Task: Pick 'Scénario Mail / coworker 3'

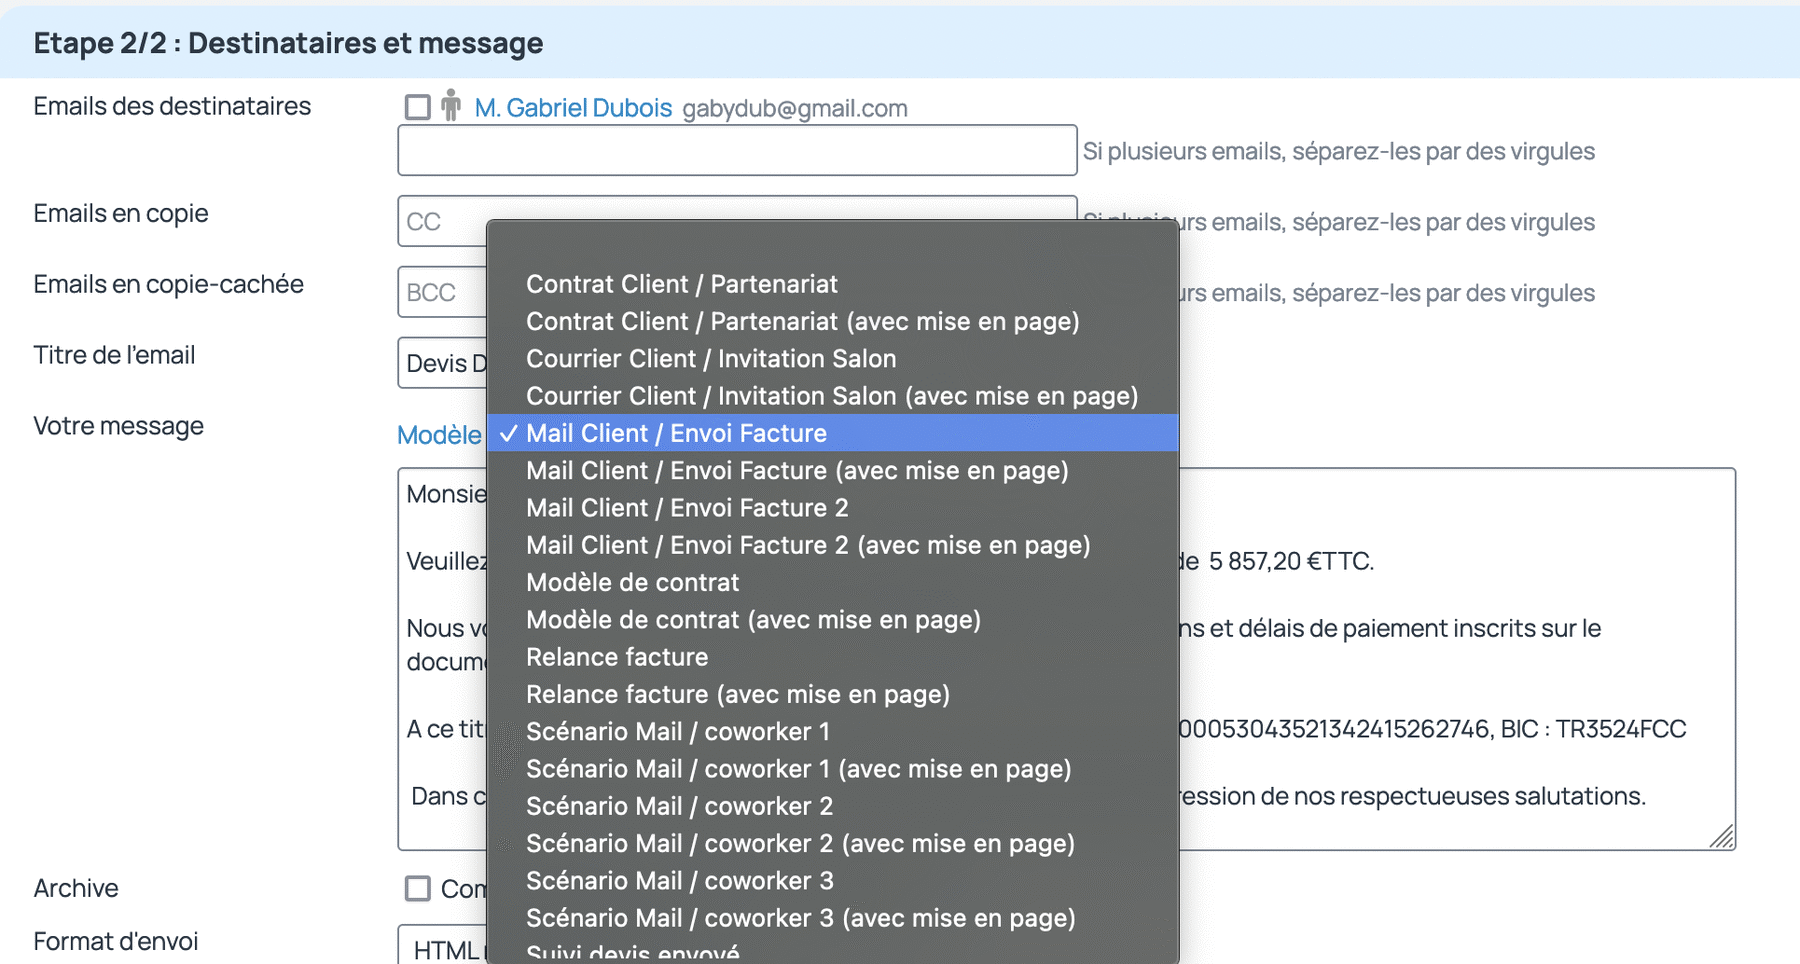Action: pos(832,881)
